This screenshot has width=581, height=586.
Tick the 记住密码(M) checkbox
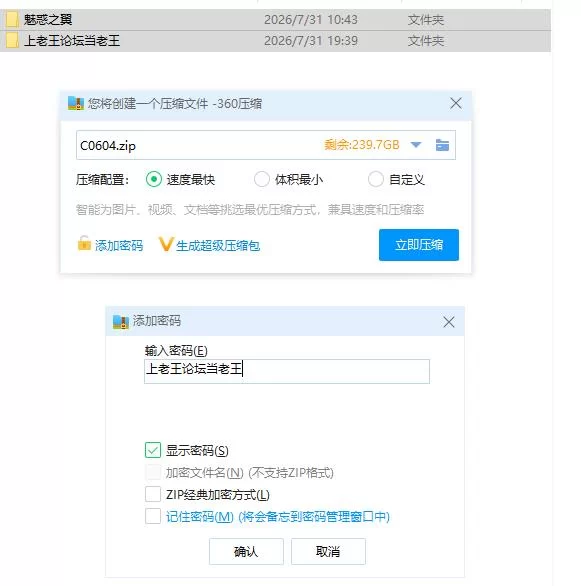click(153, 516)
